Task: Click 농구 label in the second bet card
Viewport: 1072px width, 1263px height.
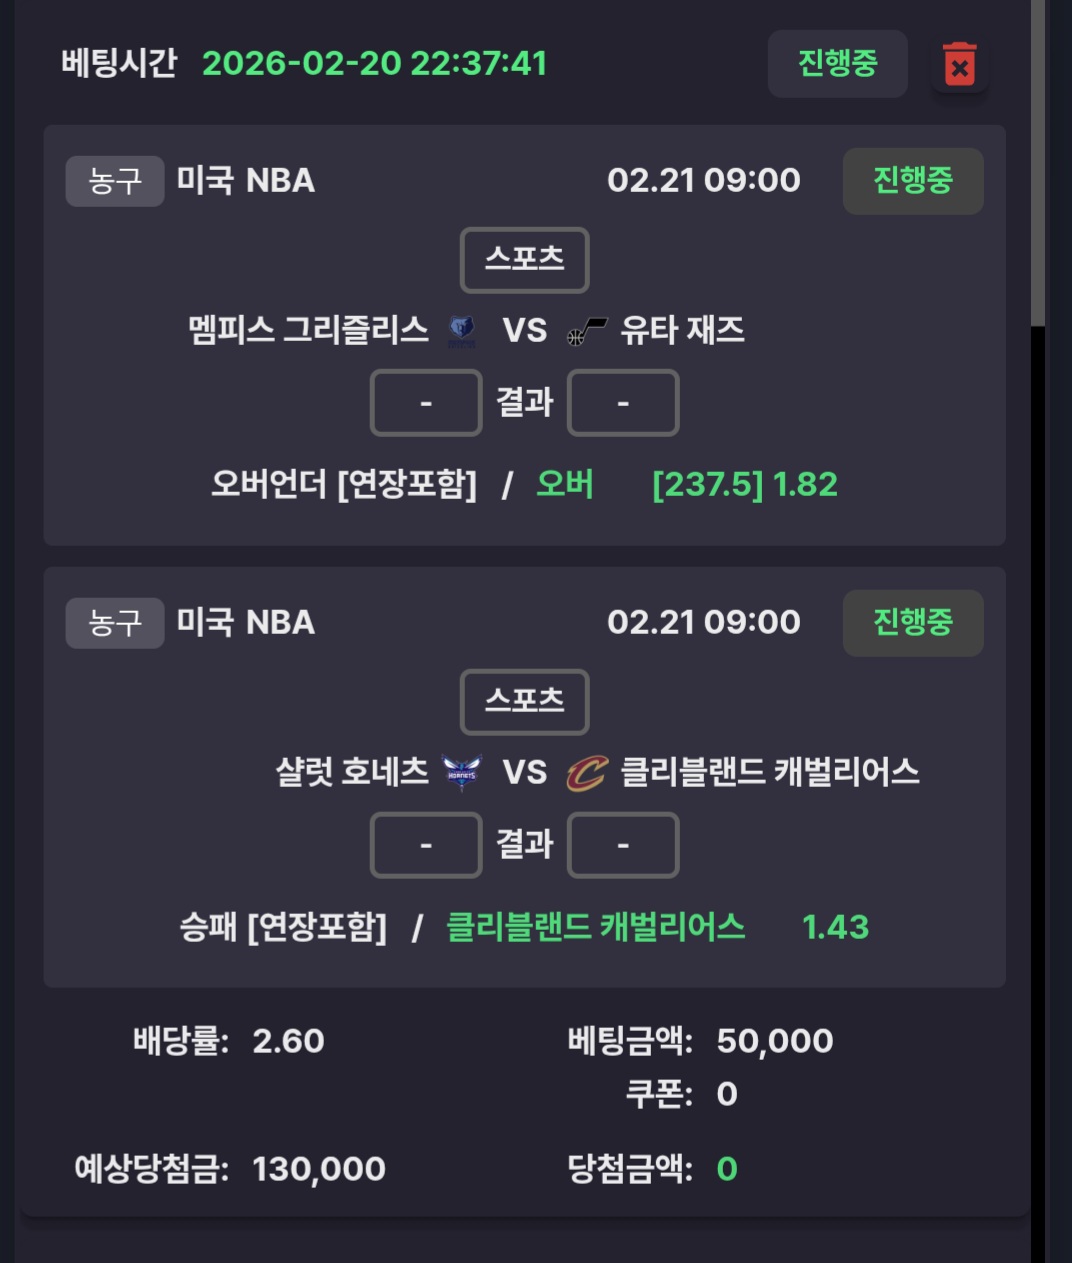Action: click(x=115, y=623)
